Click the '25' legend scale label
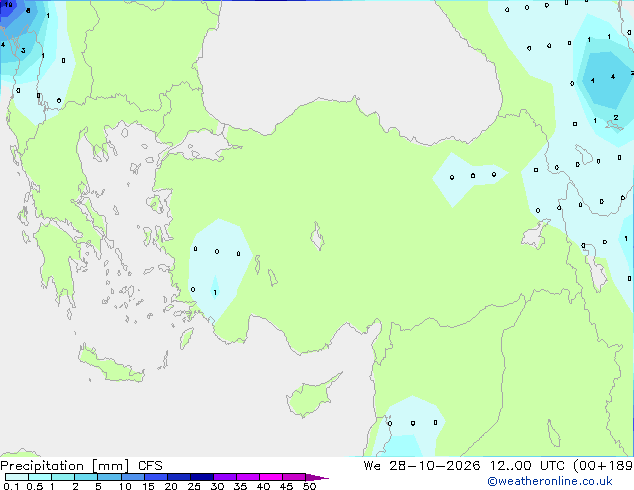This screenshot has width=634, height=490. click(194, 486)
